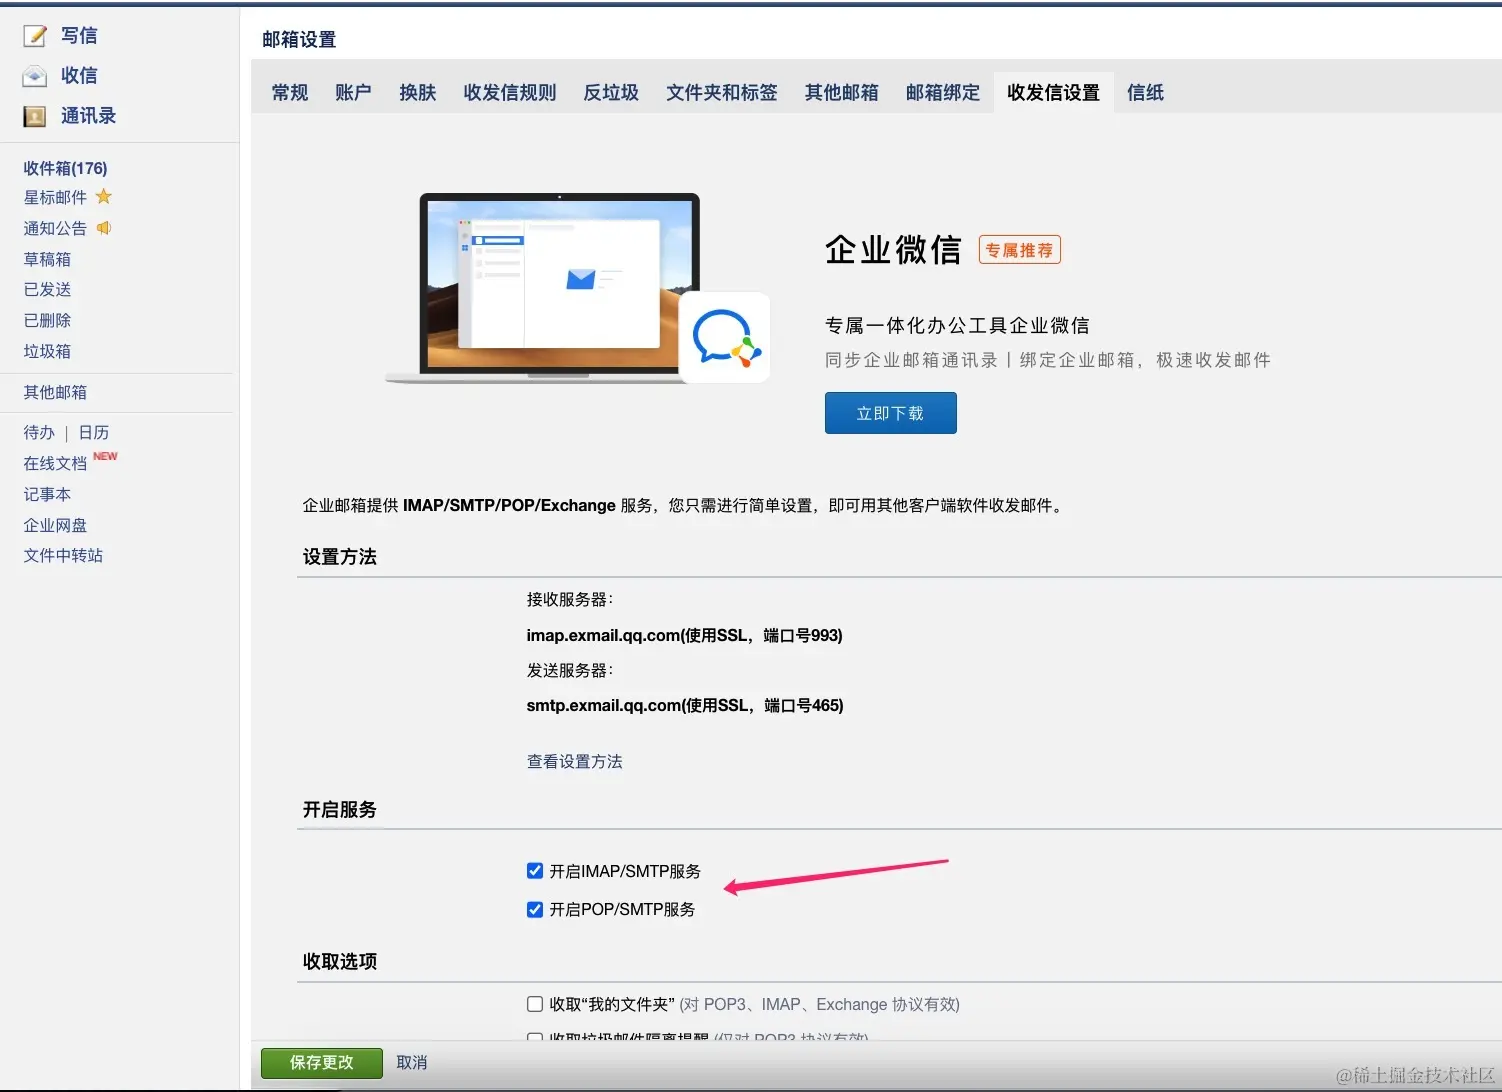Screen dimensions: 1502x1092
Task: Open the 星标邮件 folder
Action: [55, 197]
